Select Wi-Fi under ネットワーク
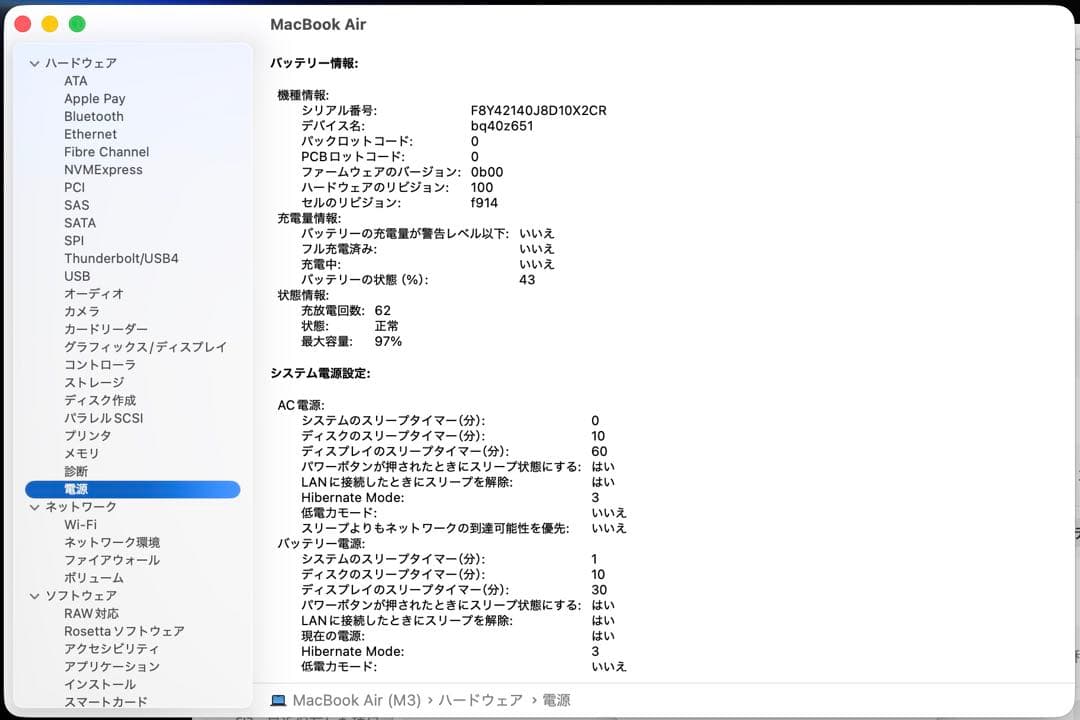 click(80, 525)
